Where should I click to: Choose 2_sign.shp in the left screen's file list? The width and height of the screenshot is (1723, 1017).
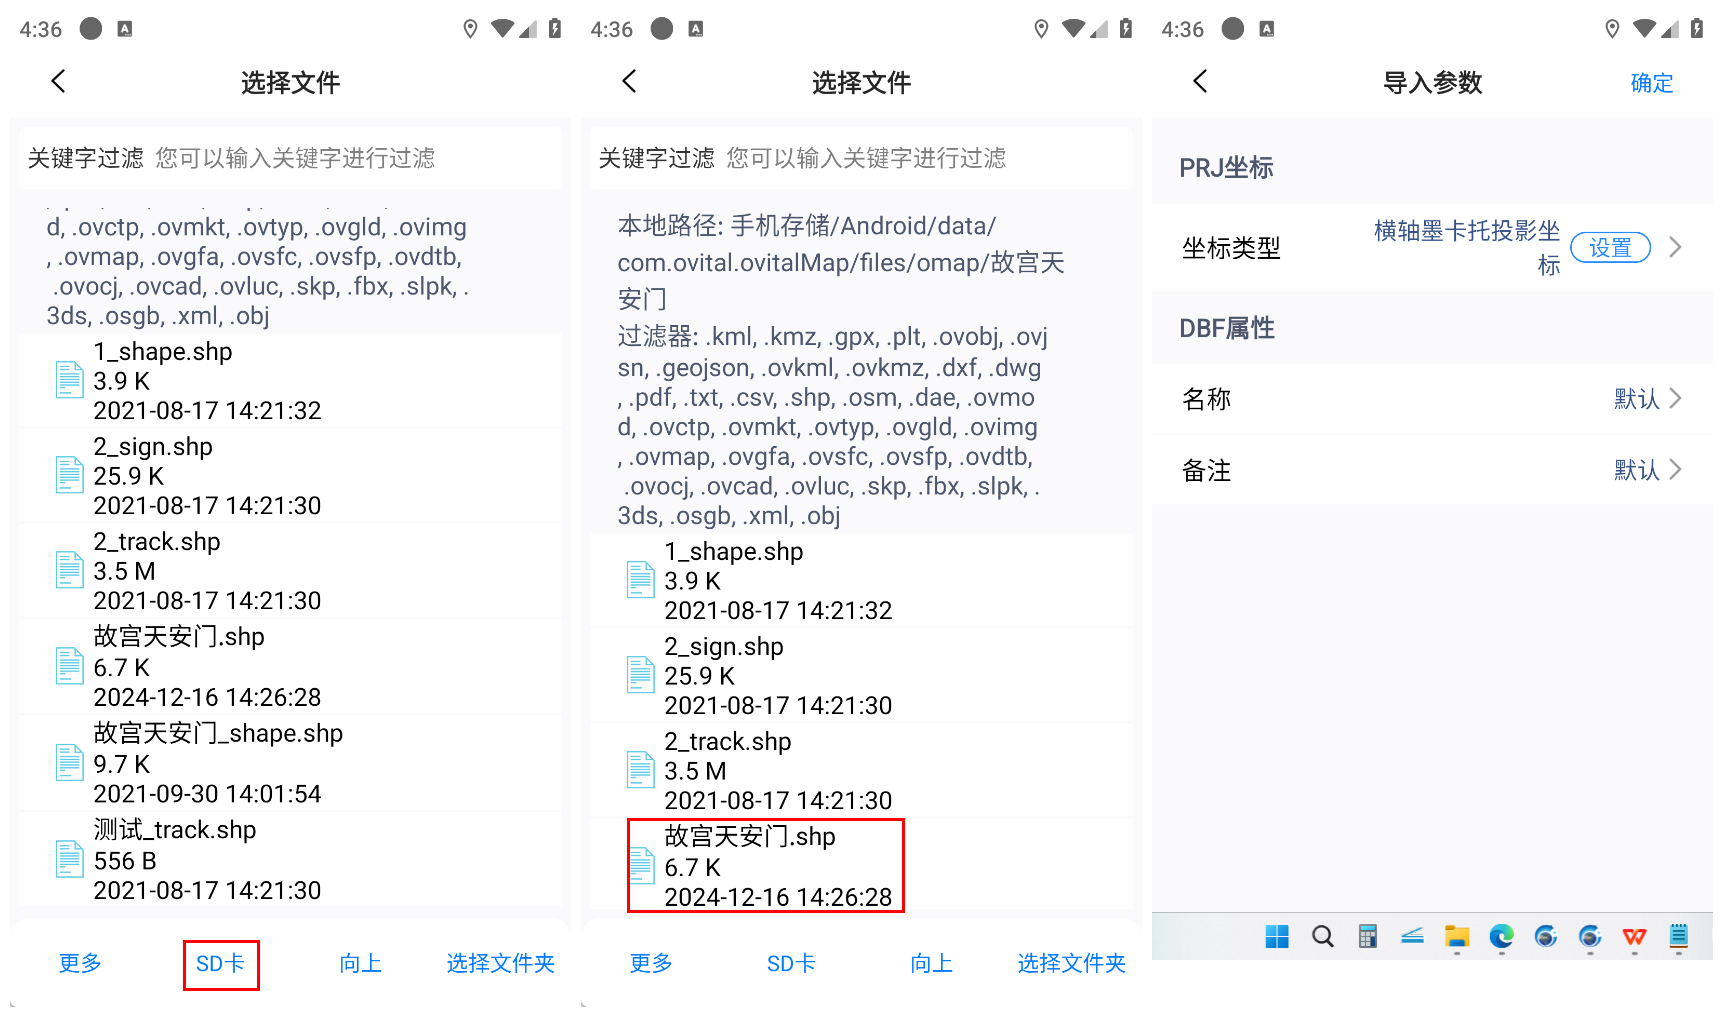(290, 476)
